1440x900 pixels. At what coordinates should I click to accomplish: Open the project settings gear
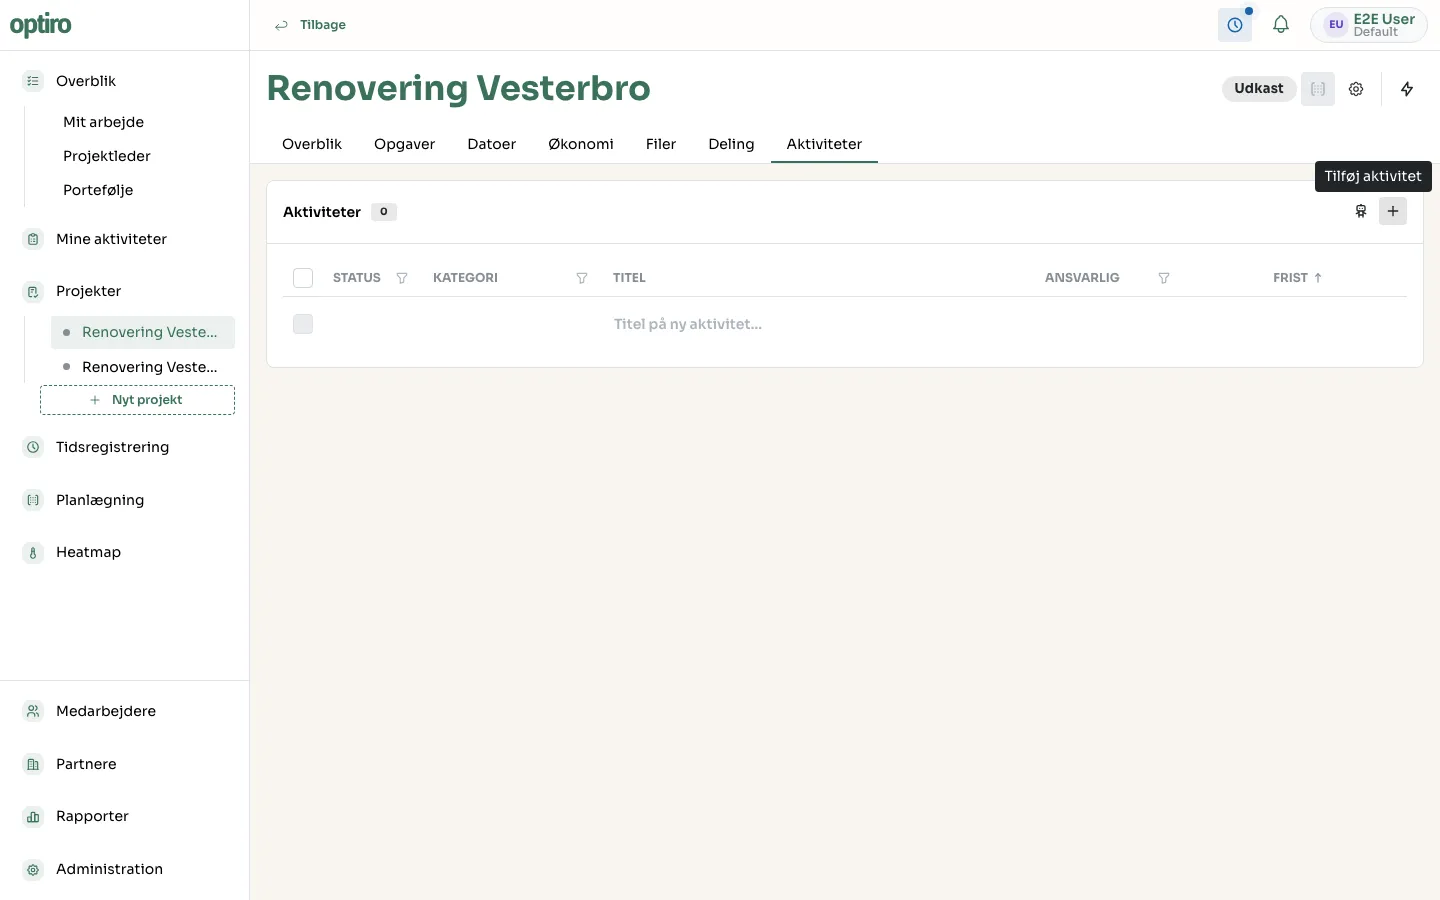(1356, 89)
